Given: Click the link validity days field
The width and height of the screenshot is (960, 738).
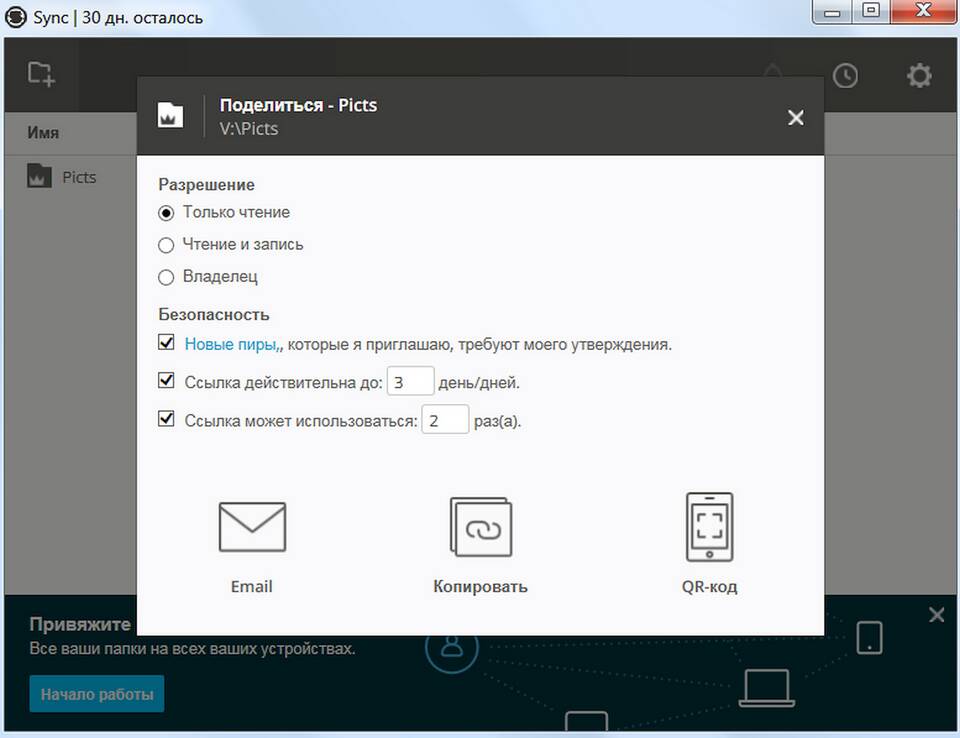Looking at the screenshot, I should click(x=410, y=382).
